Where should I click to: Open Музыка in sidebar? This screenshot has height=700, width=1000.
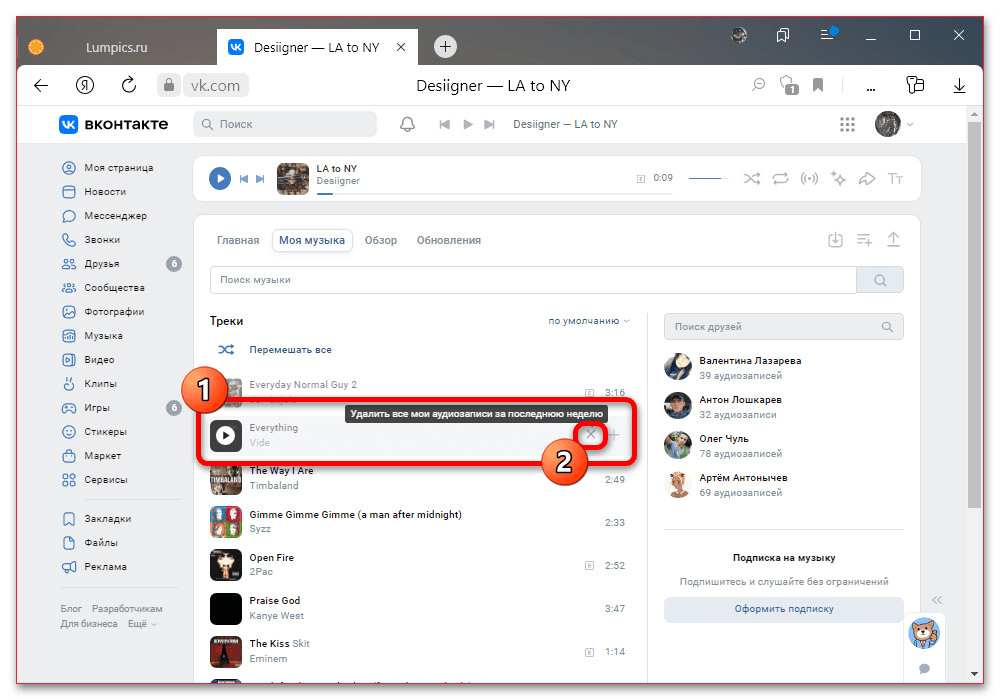[92, 336]
